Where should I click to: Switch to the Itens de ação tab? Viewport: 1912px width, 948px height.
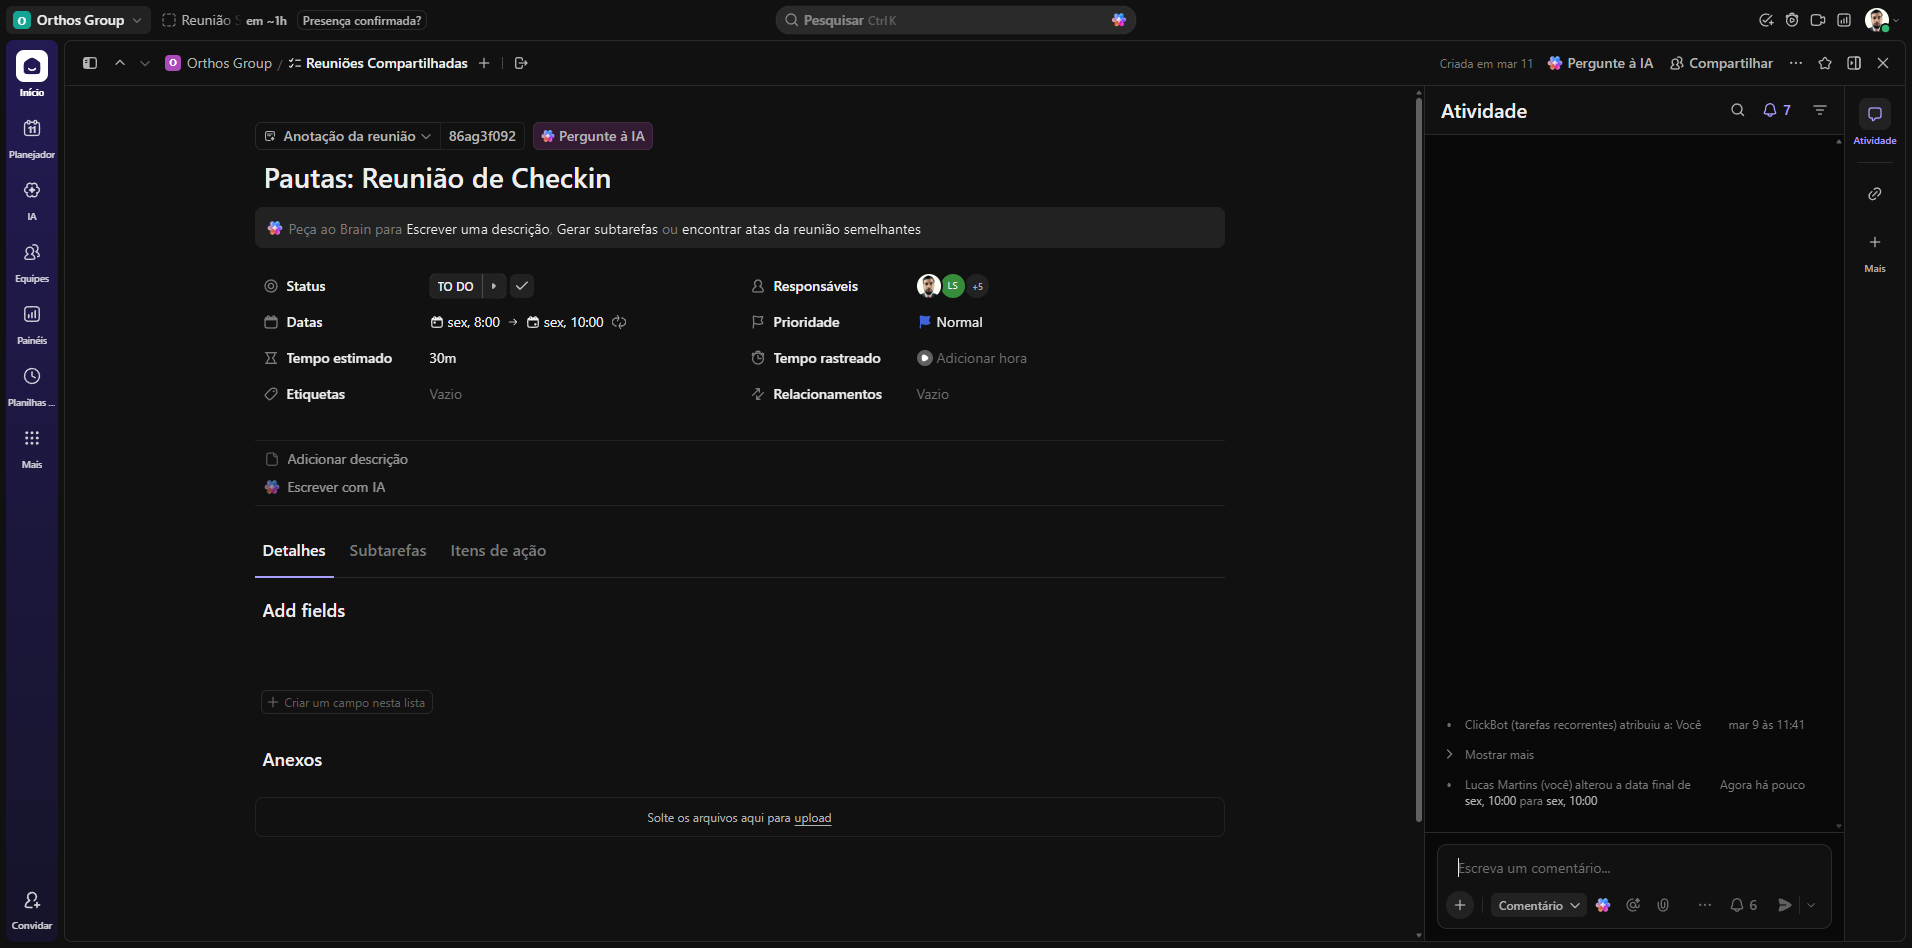[x=498, y=551]
